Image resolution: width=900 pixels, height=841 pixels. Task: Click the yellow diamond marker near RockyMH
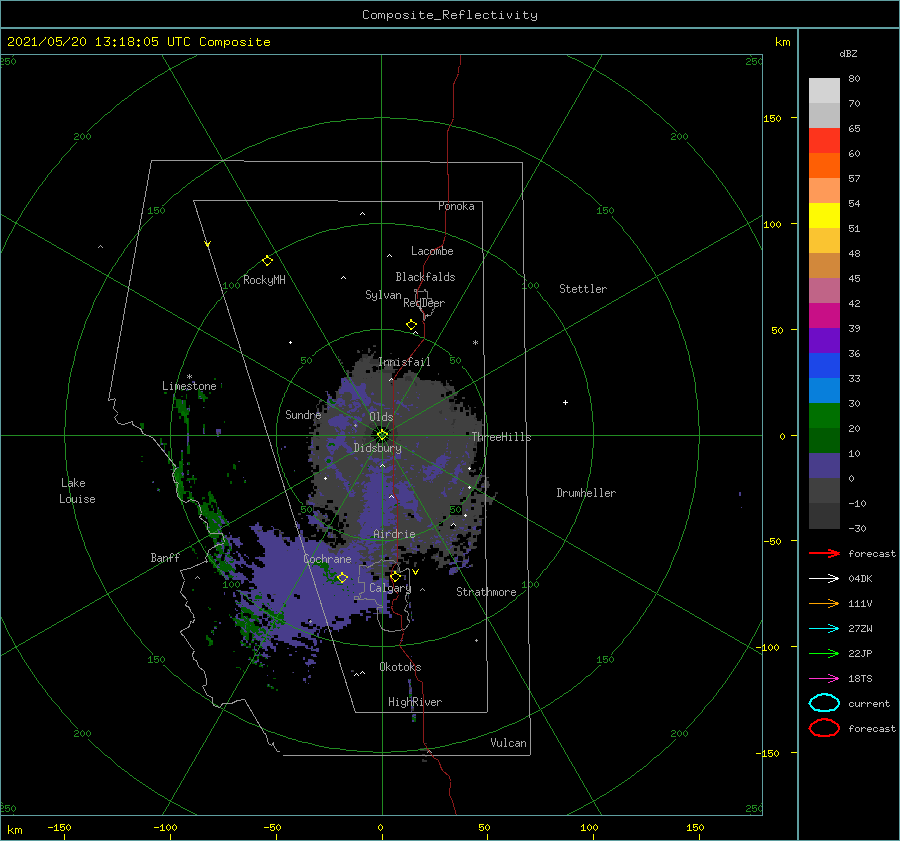pos(267,261)
